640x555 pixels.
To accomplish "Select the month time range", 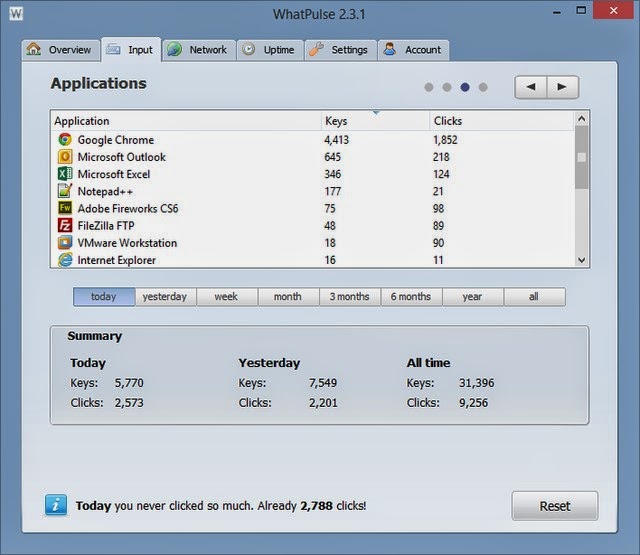I will point(288,297).
